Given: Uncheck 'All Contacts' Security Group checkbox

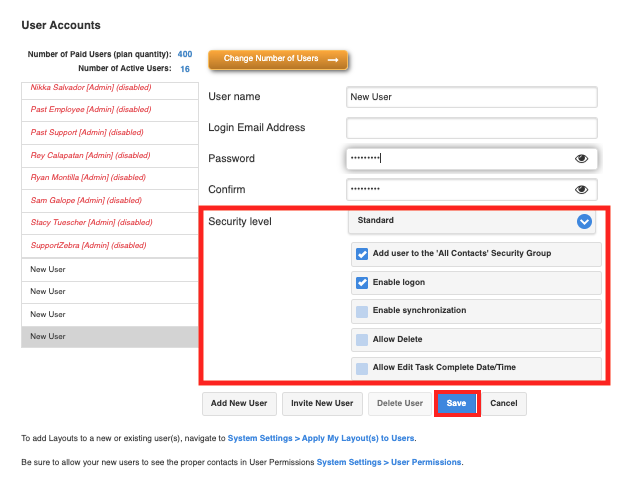Looking at the screenshot, I should [362, 254].
